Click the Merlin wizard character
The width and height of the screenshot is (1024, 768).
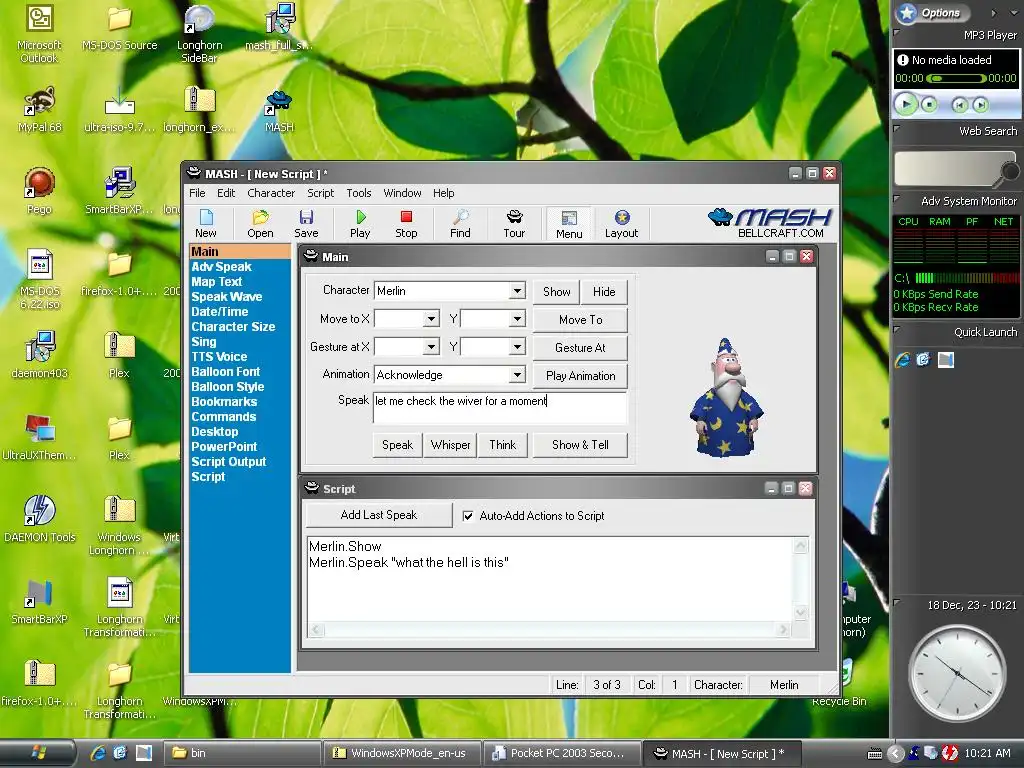727,397
